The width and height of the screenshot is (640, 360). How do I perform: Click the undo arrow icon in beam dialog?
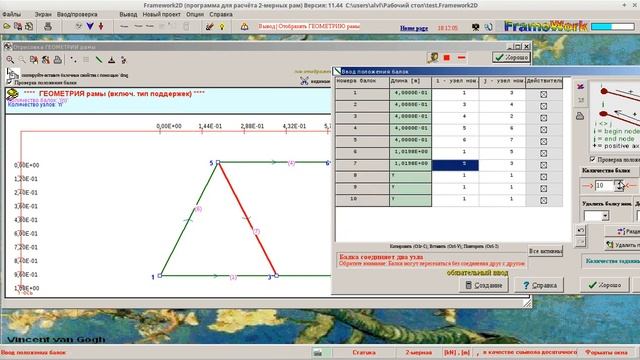click(580, 230)
